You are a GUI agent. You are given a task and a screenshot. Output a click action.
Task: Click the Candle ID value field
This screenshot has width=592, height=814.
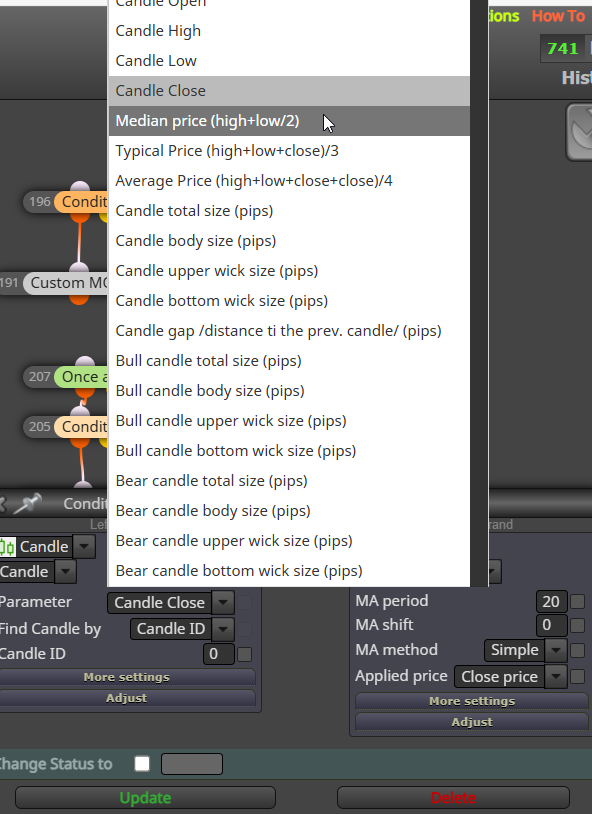coord(219,654)
